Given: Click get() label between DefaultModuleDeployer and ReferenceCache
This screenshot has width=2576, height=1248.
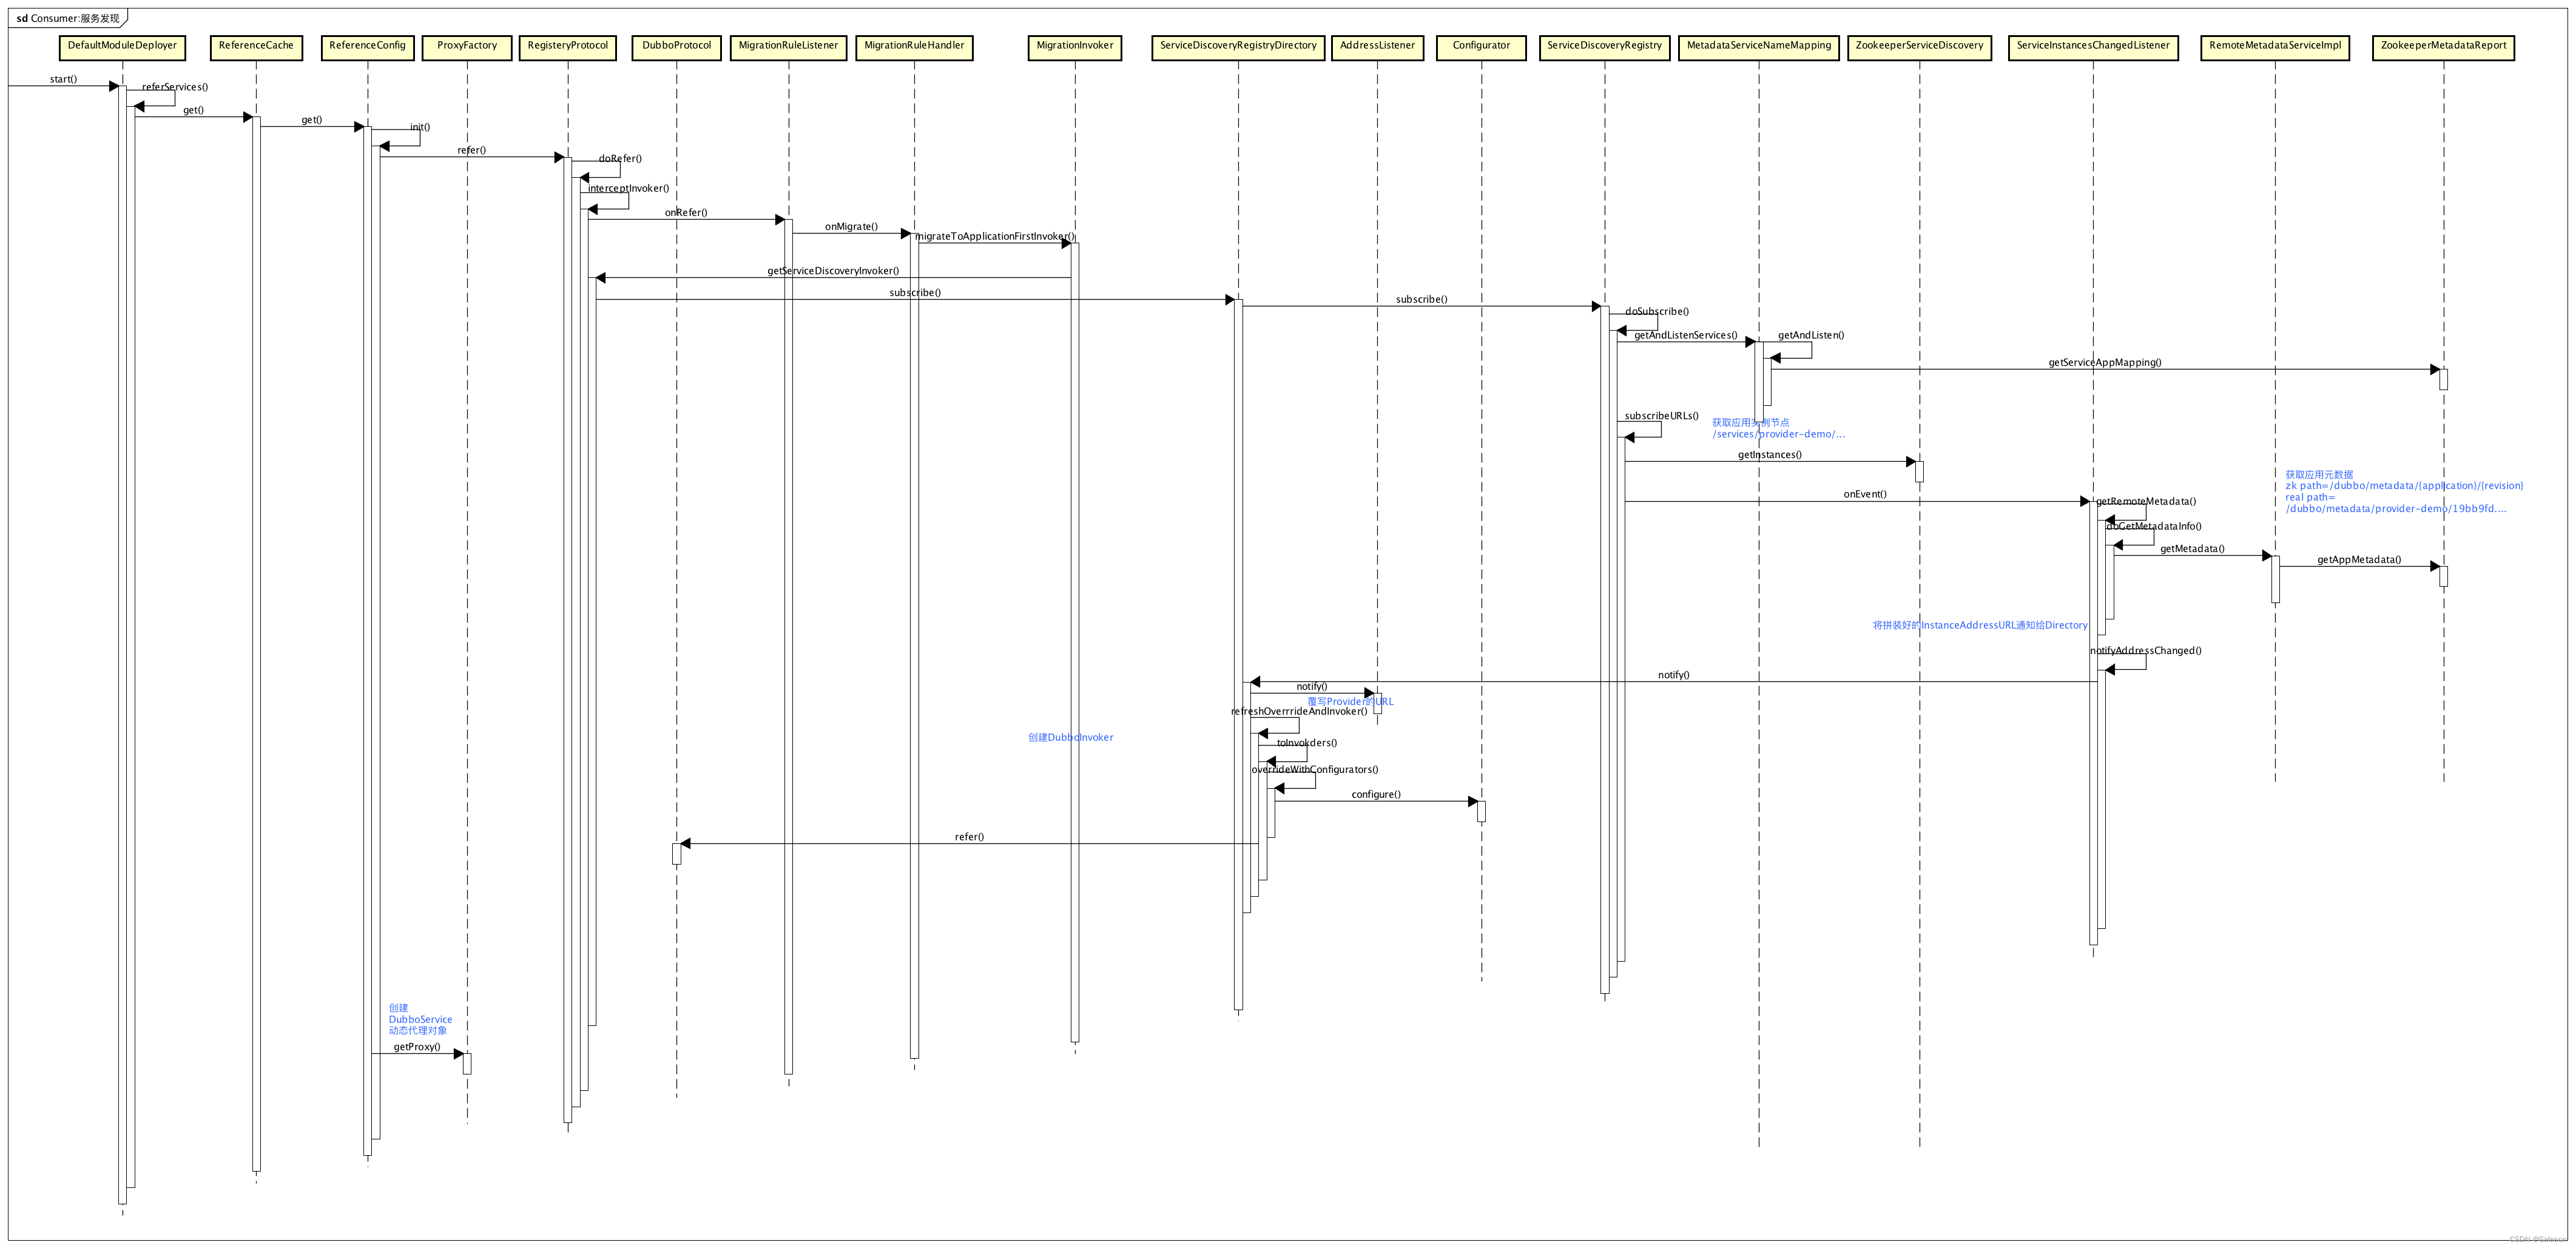Looking at the screenshot, I should pos(193,110).
